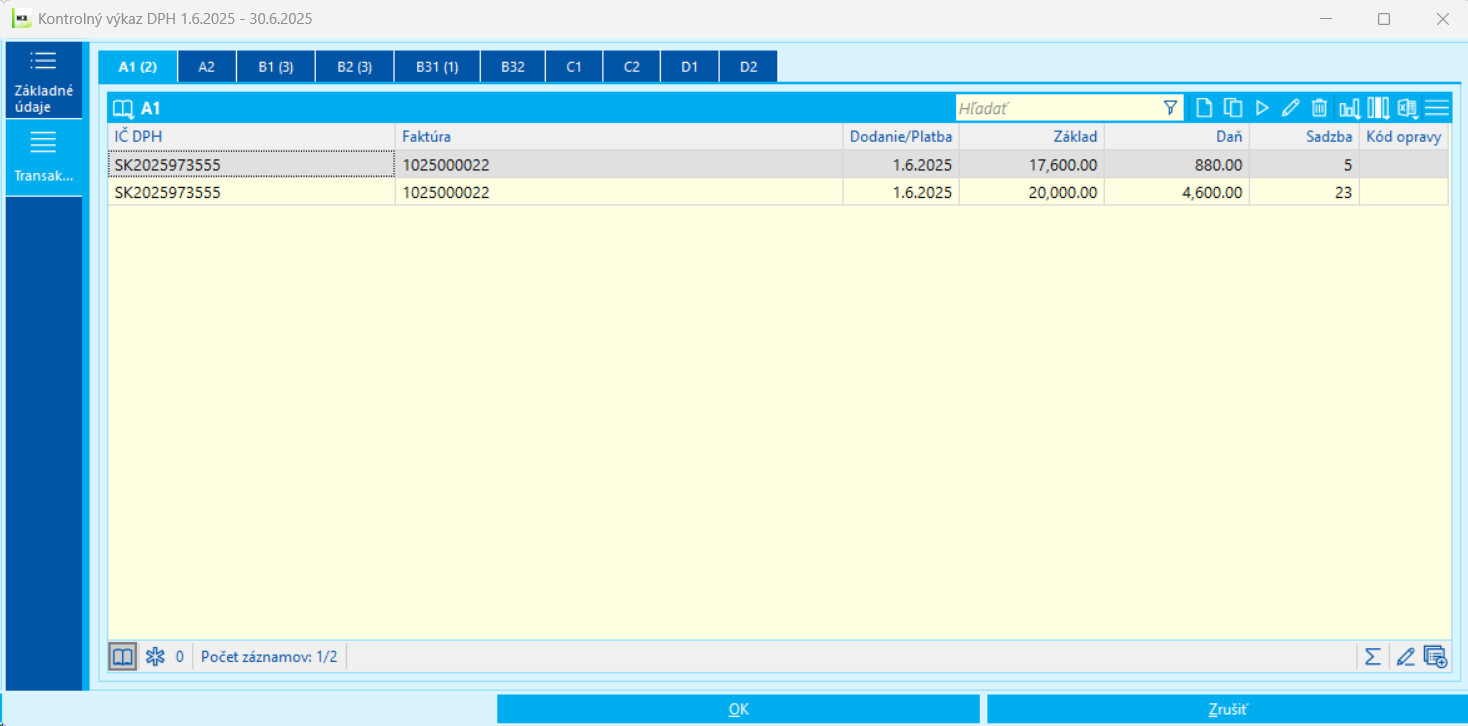Image resolution: width=1468 pixels, height=726 pixels.
Task: Click the IČ DPH cell in the 17,600.00 row
Action: [252, 165]
